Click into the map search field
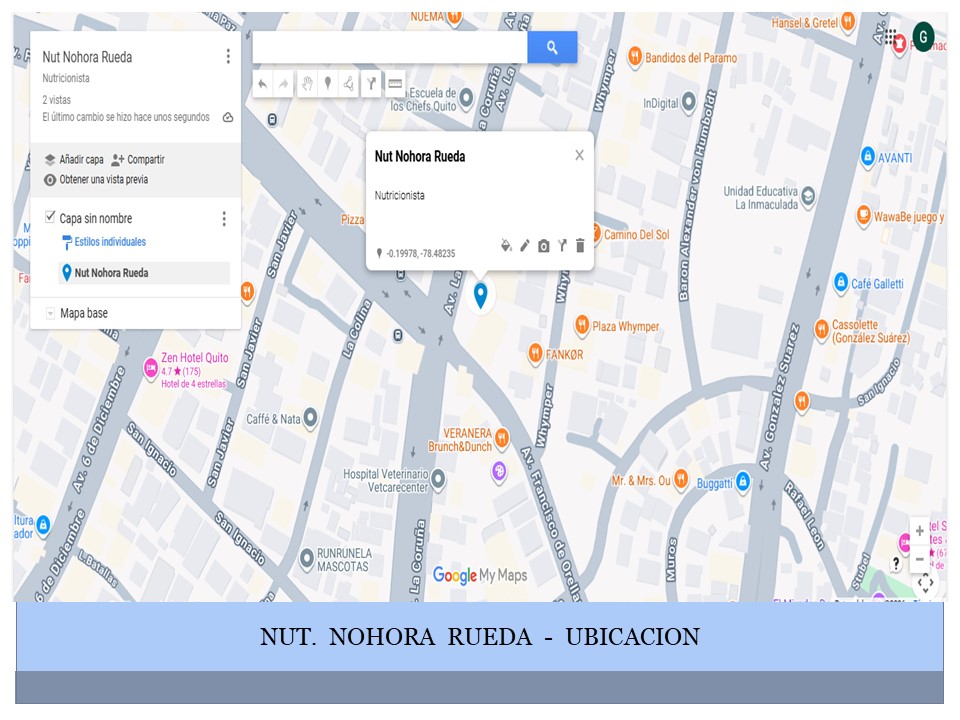This screenshot has width=960, height=720. [390, 47]
